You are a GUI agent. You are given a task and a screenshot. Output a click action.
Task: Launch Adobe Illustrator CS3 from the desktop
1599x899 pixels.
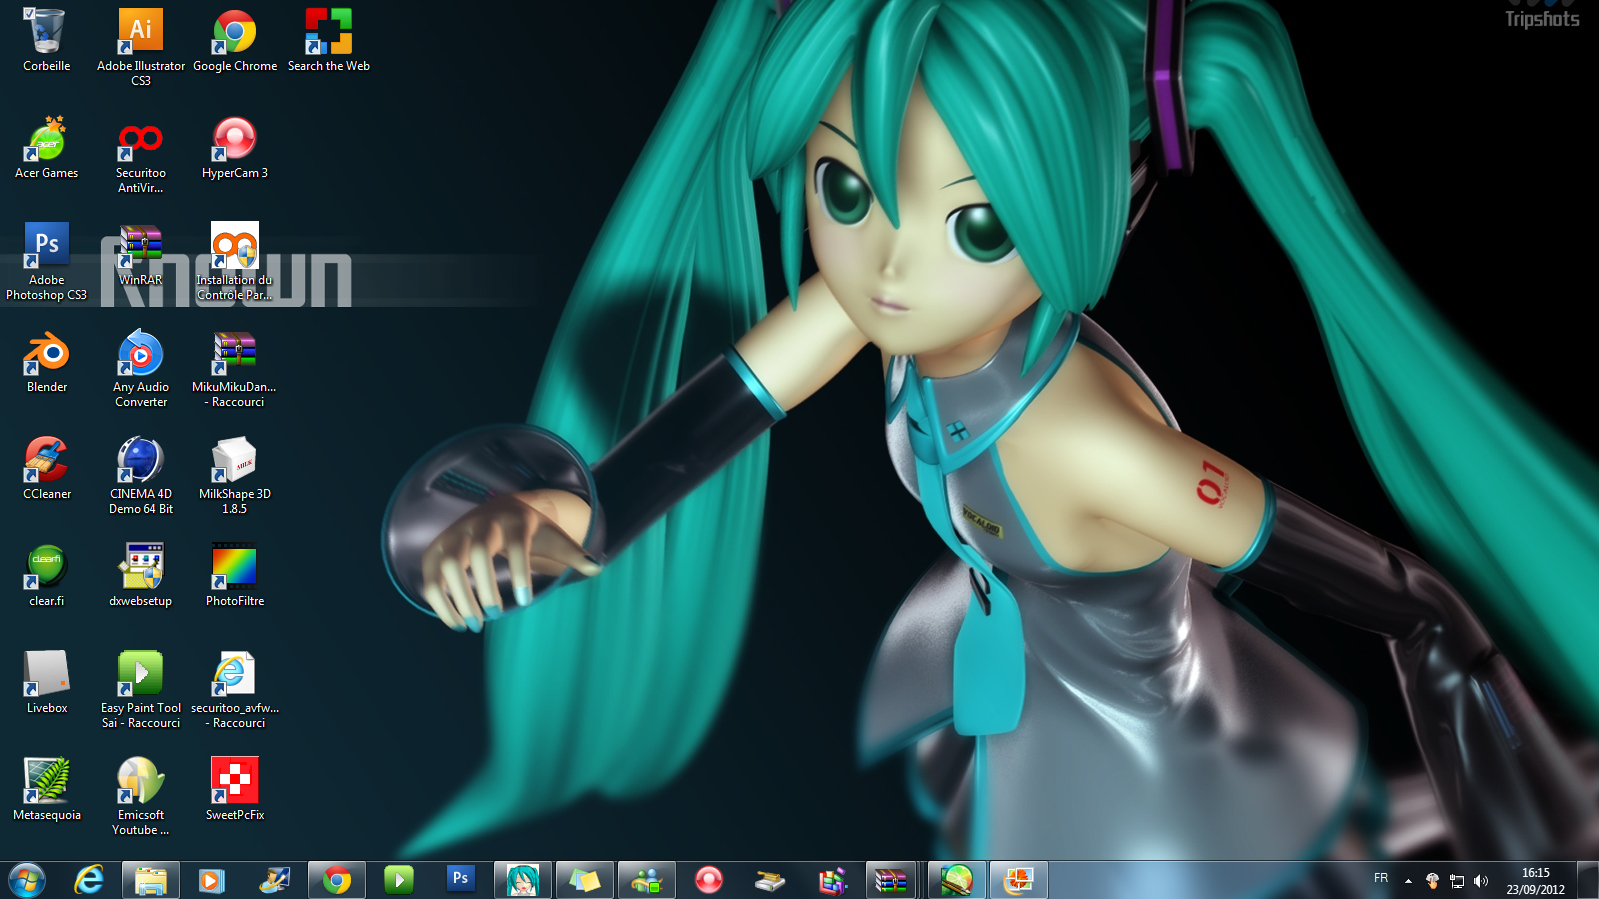141,46
